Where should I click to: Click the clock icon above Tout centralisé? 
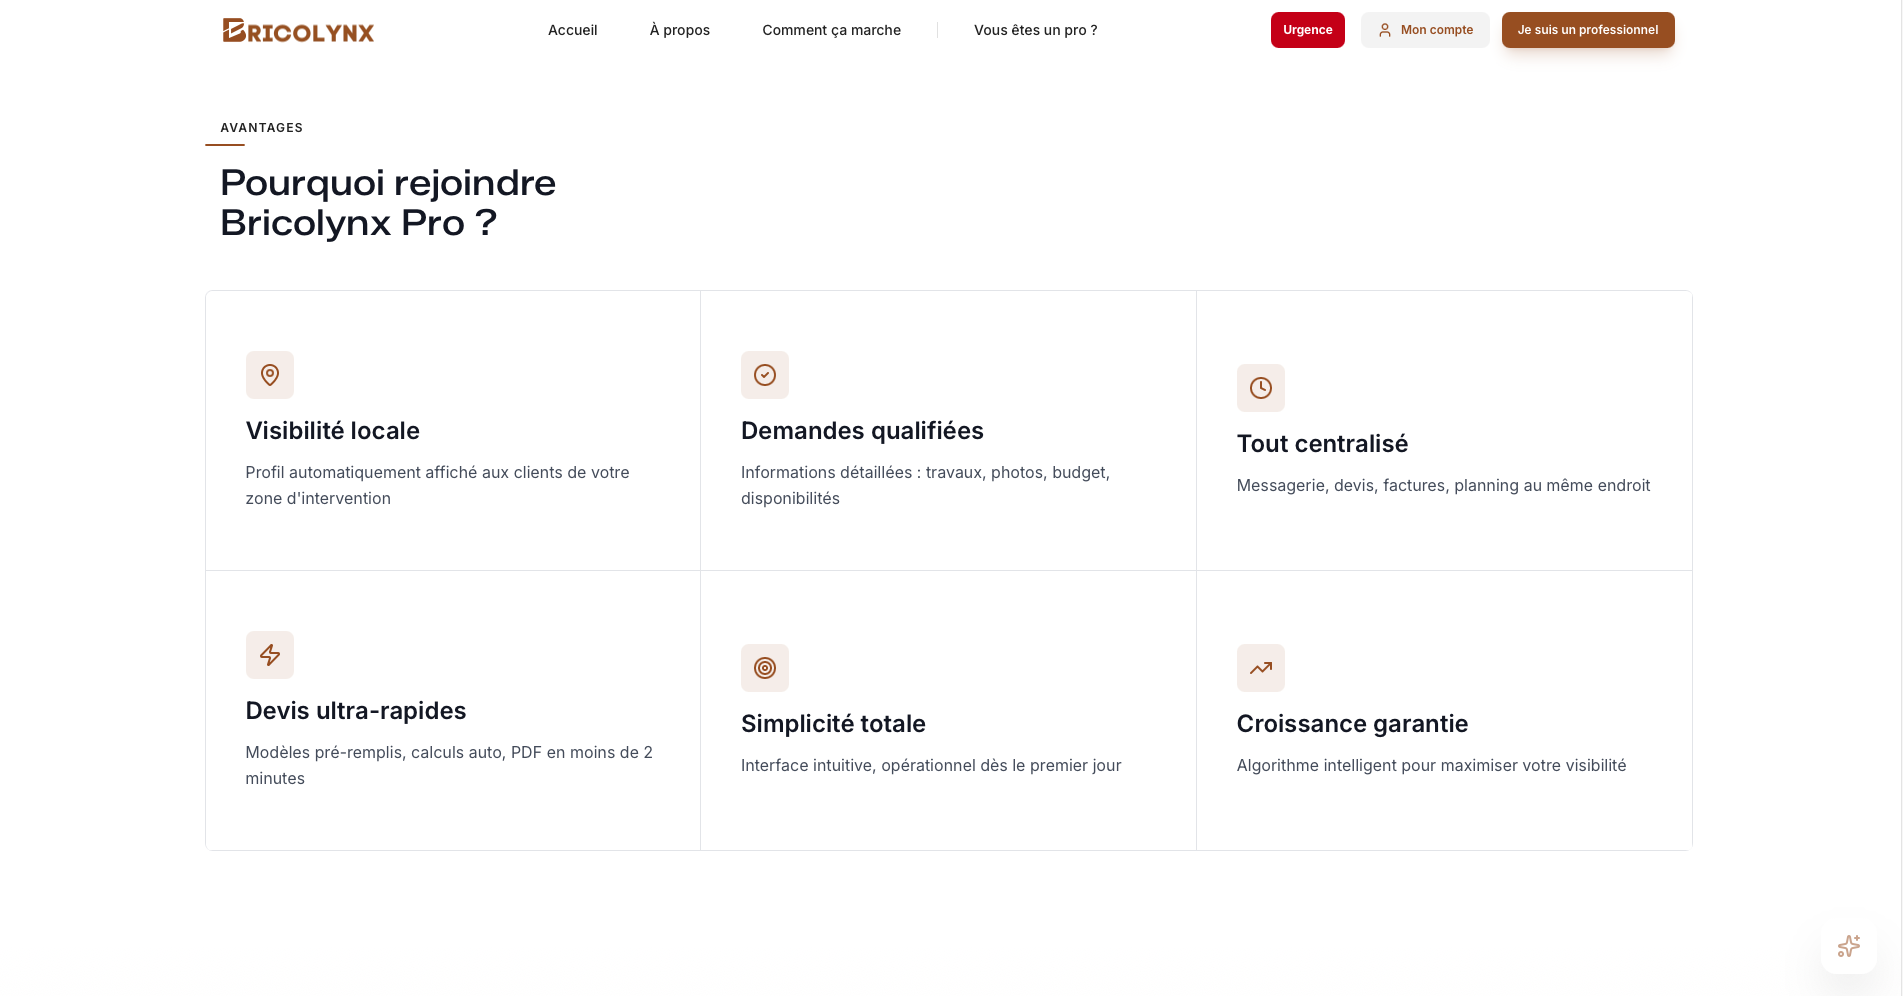point(1260,388)
